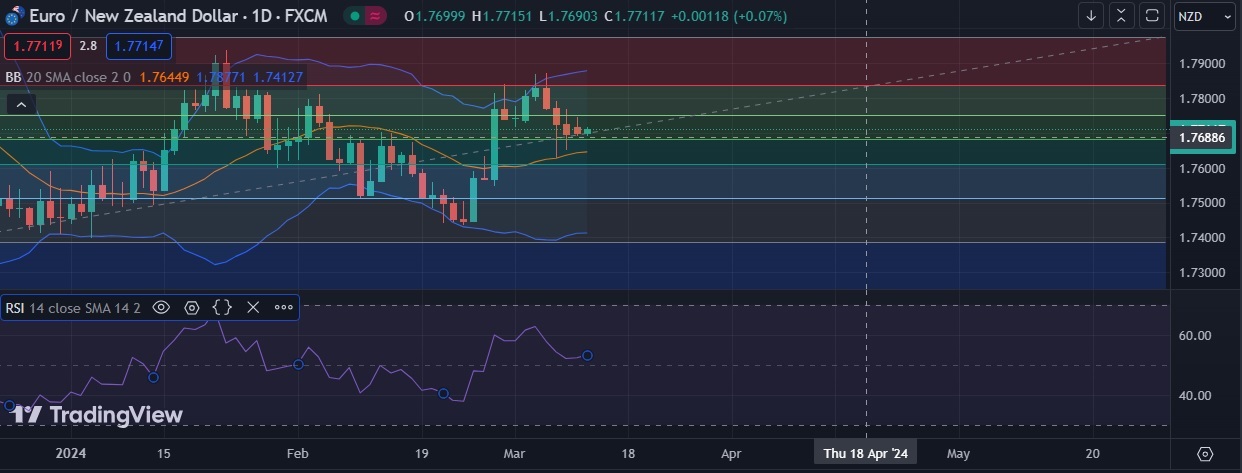Click the arrow-down button in top toolbar
The image size is (1242, 473).
[1091, 16]
